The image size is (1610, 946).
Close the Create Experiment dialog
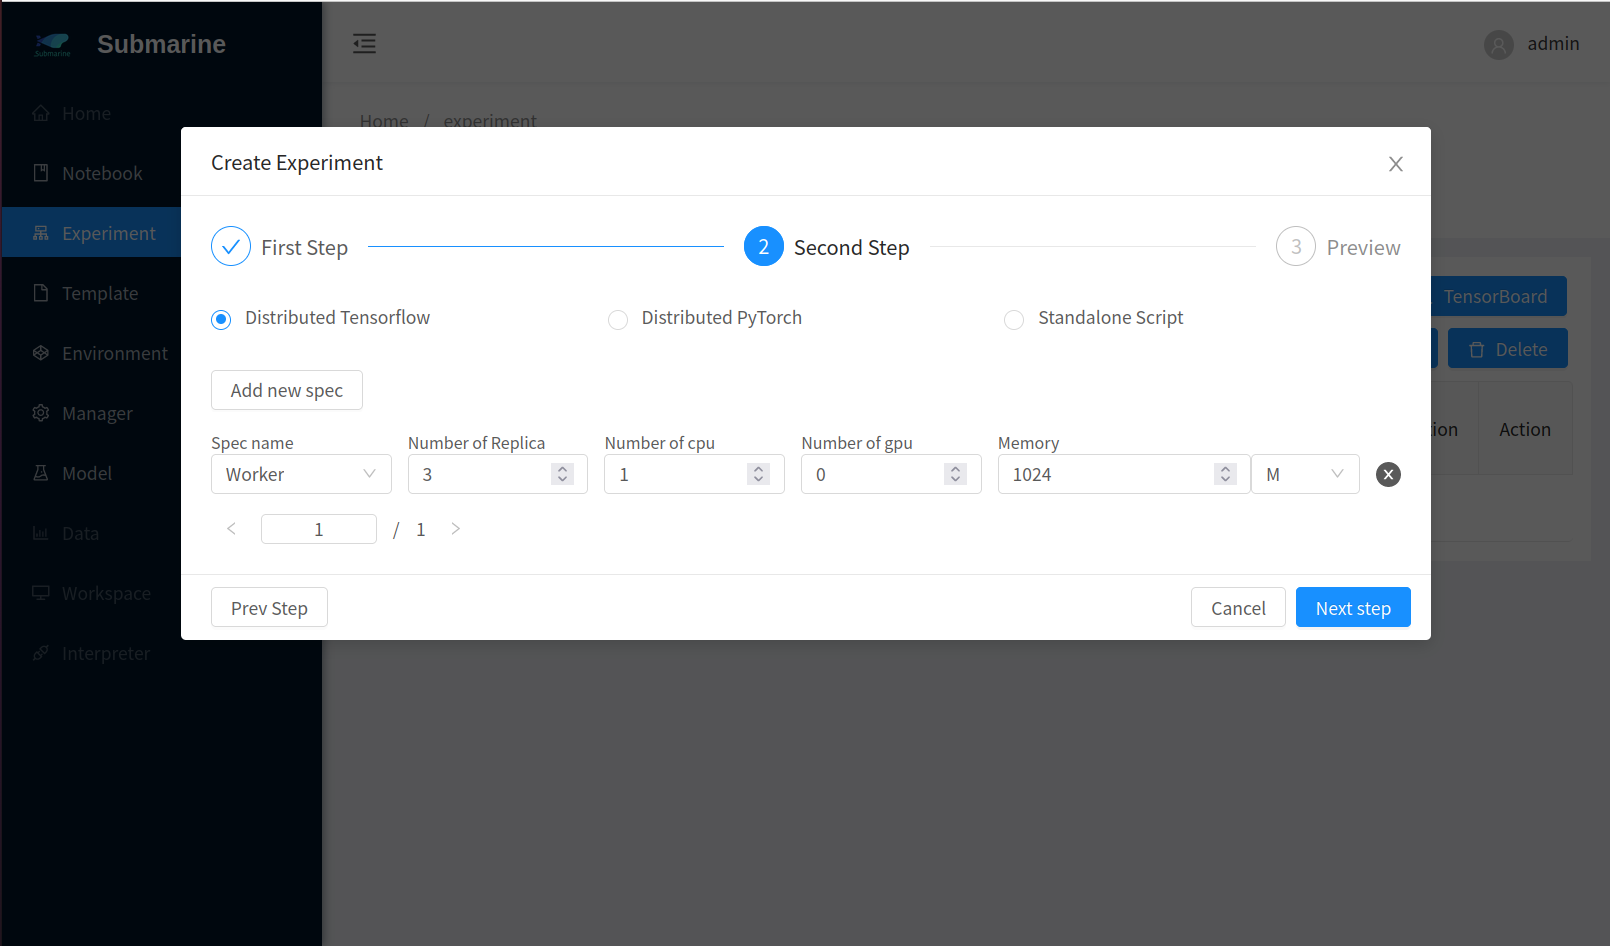[x=1396, y=164]
